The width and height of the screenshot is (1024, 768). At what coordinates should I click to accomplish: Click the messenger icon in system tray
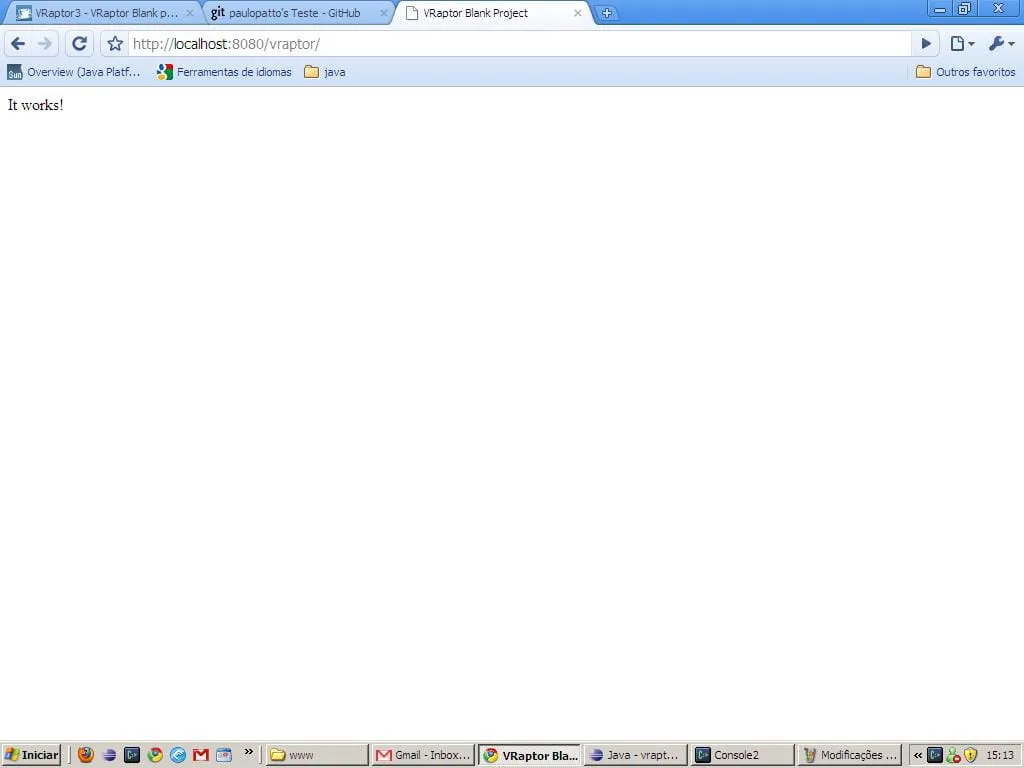(x=953, y=756)
